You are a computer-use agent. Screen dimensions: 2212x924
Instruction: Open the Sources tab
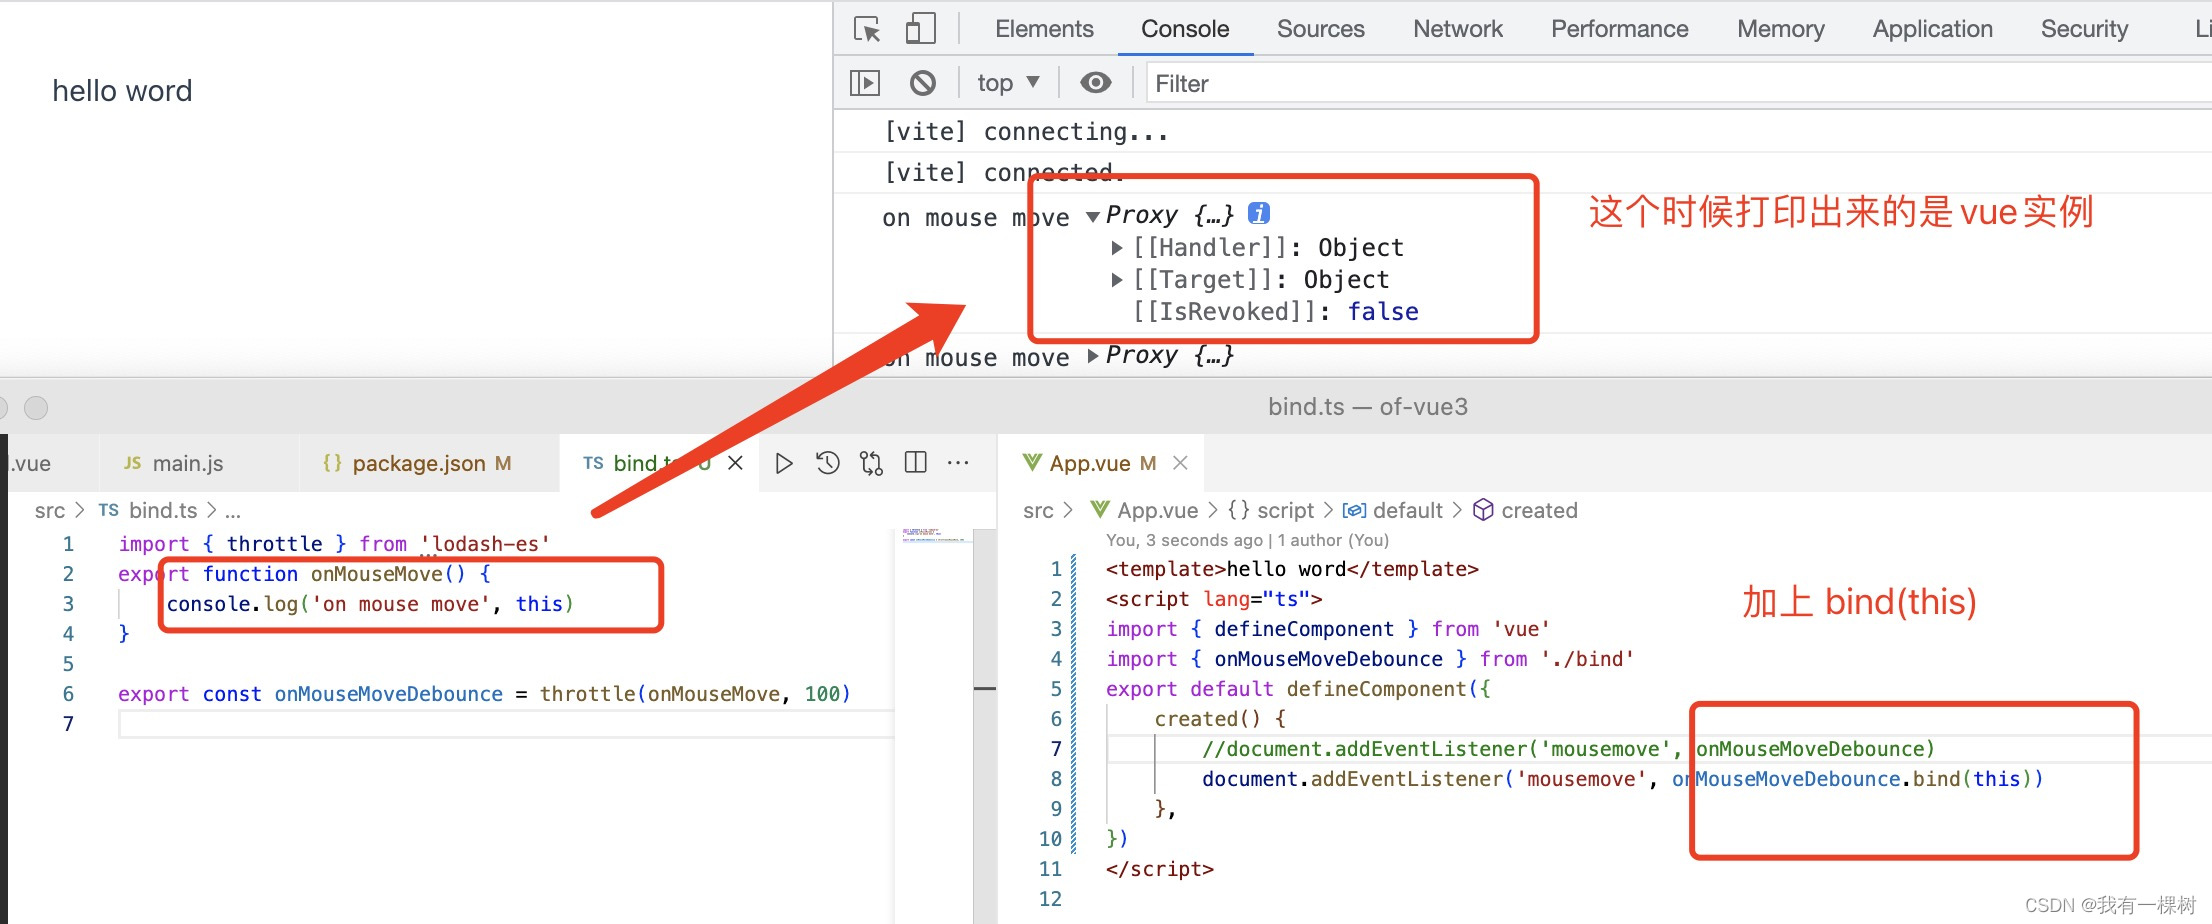[x=1320, y=29]
